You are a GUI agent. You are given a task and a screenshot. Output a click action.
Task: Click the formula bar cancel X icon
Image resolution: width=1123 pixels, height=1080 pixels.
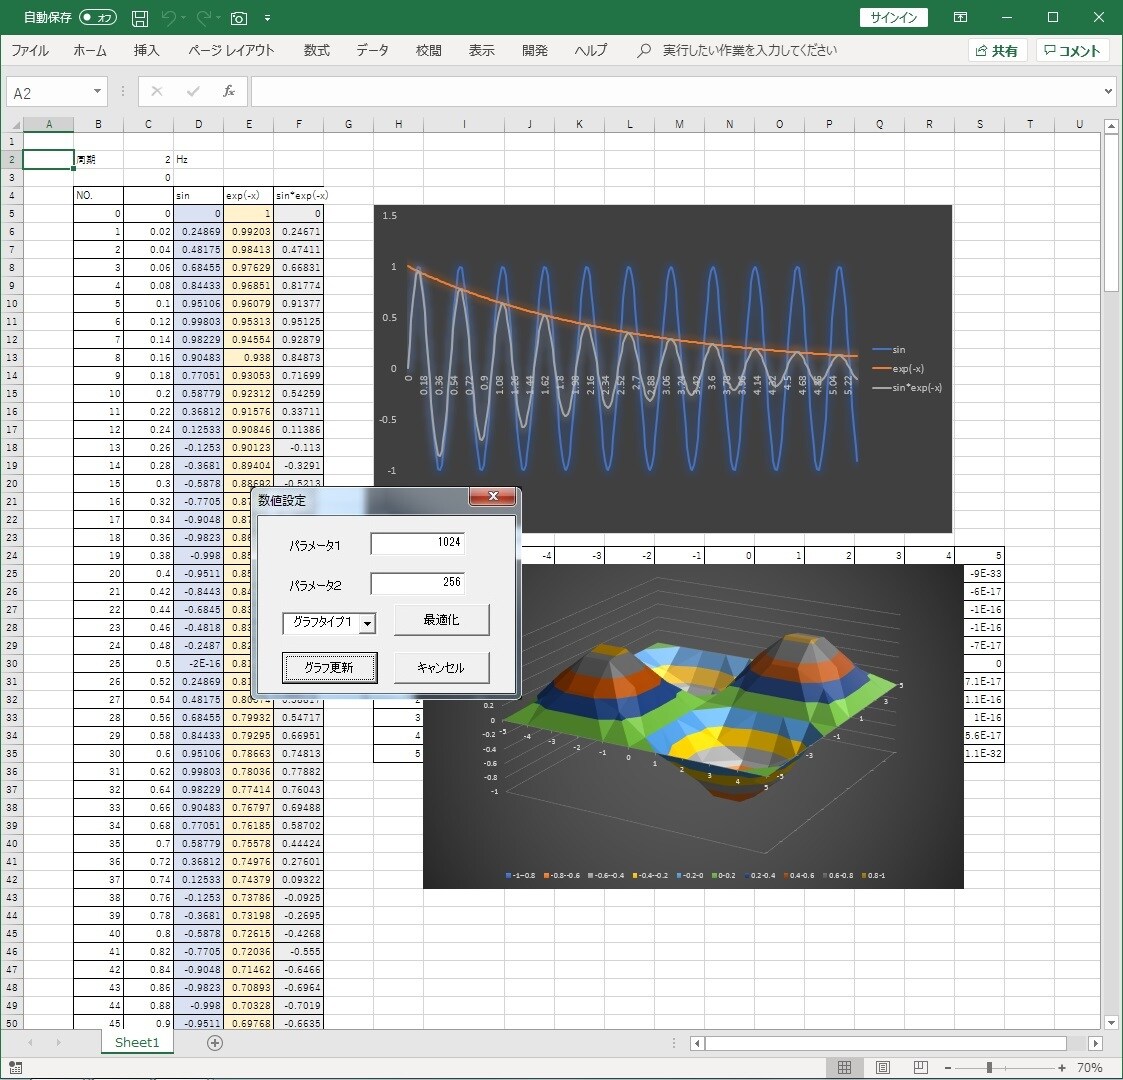click(x=157, y=91)
